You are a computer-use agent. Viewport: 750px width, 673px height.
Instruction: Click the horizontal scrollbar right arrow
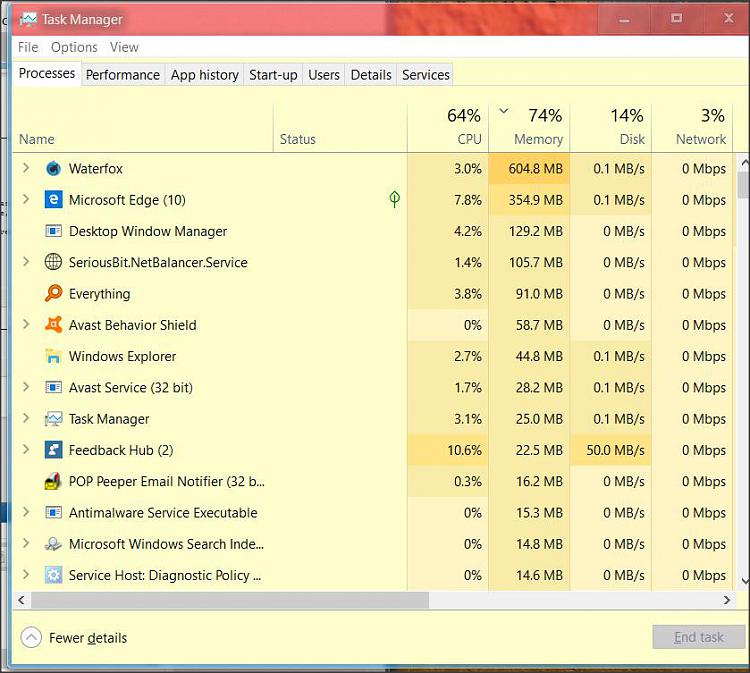coord(727,600)
